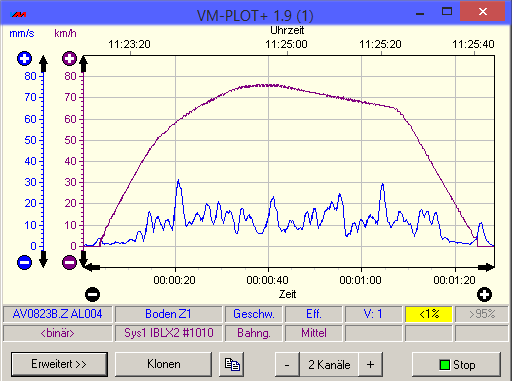This screenshot has width=512, height=381.
Task: Zoom in the purple km/h axis with plus
Action: pos(69,59)
